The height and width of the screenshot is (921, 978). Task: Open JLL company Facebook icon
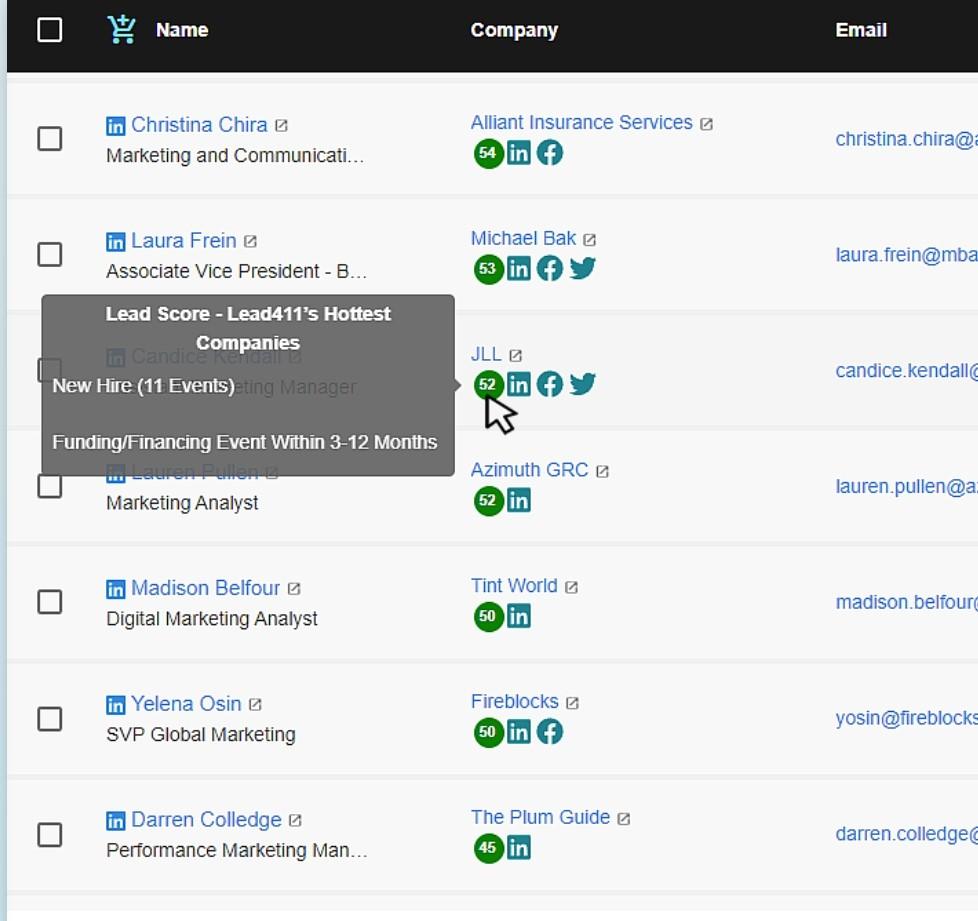[x=550, y=384]
